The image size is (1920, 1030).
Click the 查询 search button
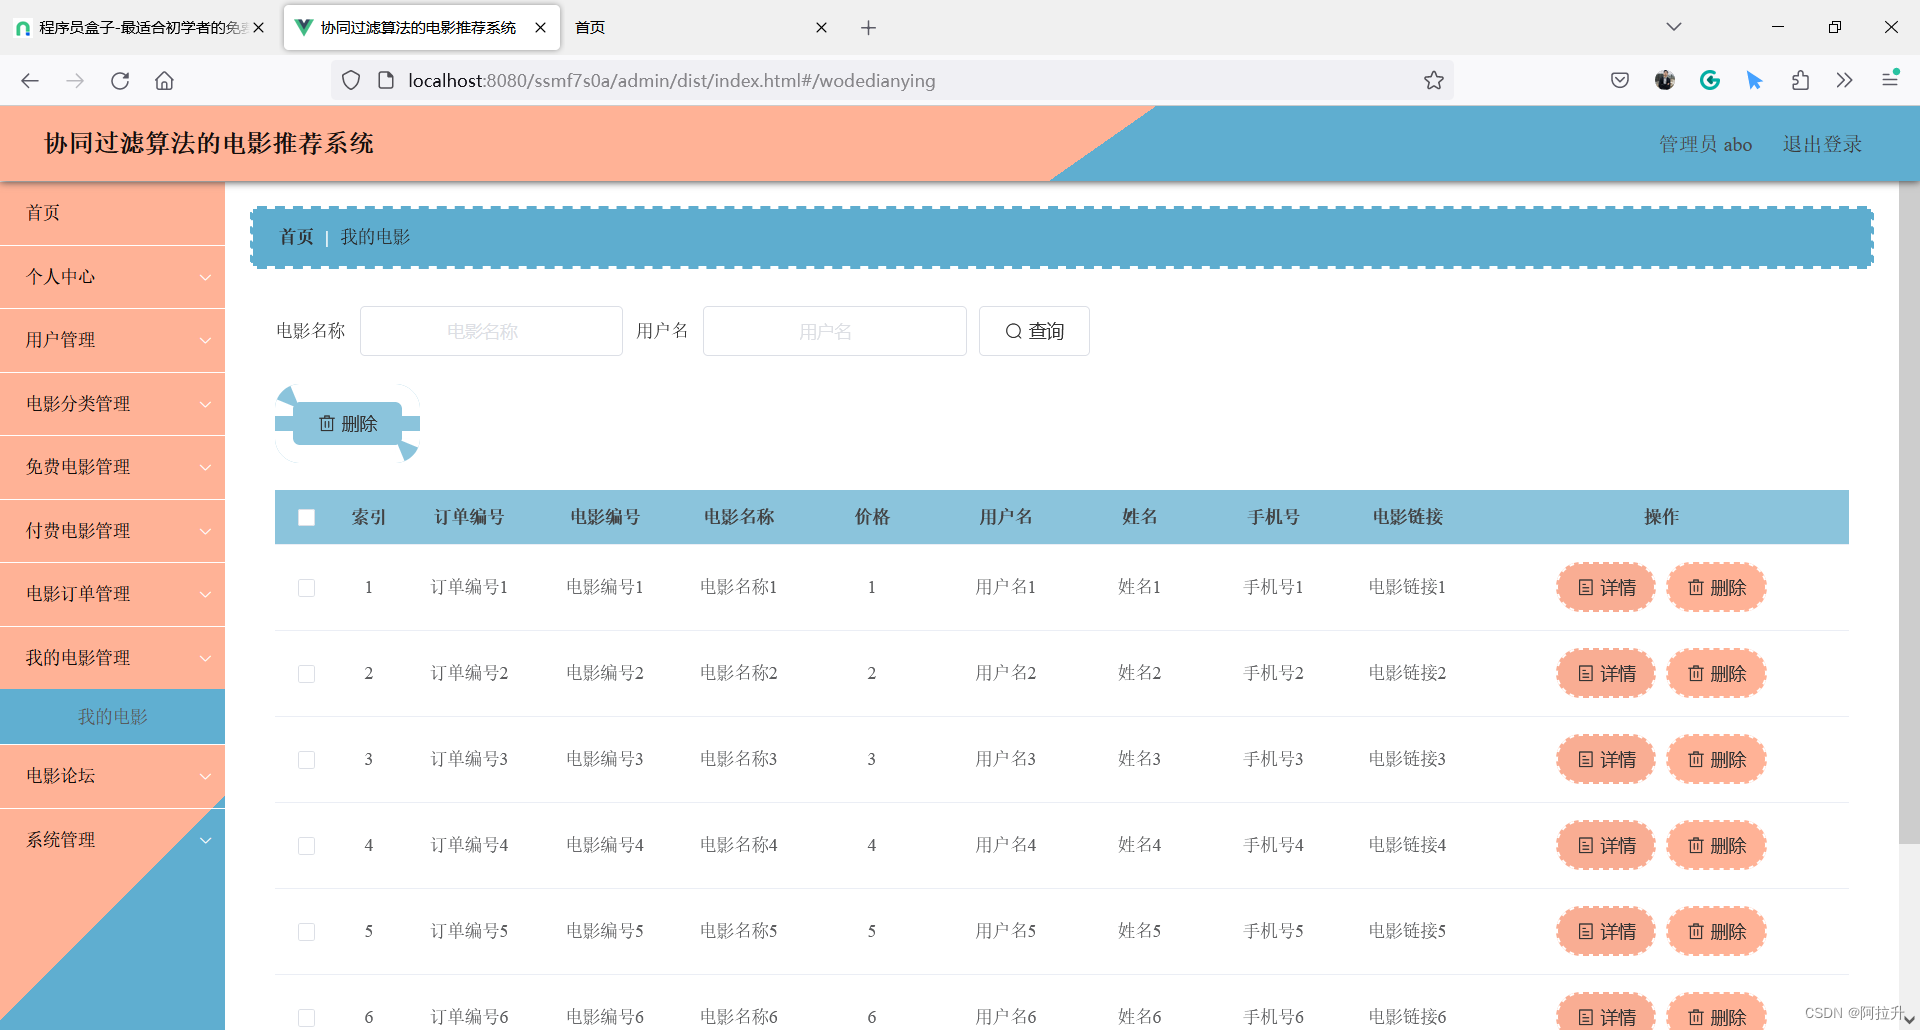tap(1034, 331)
